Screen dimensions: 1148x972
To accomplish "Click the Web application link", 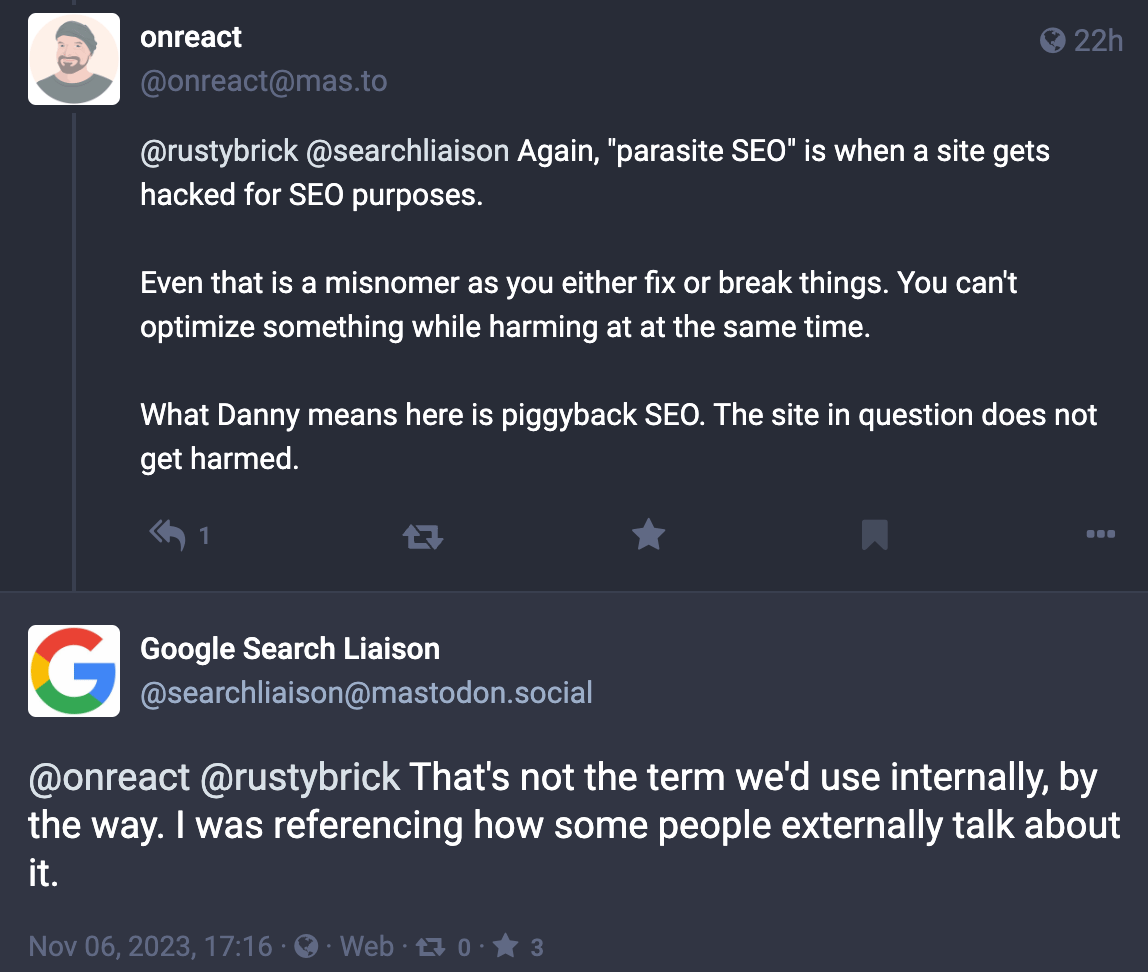I will point(367,946).
